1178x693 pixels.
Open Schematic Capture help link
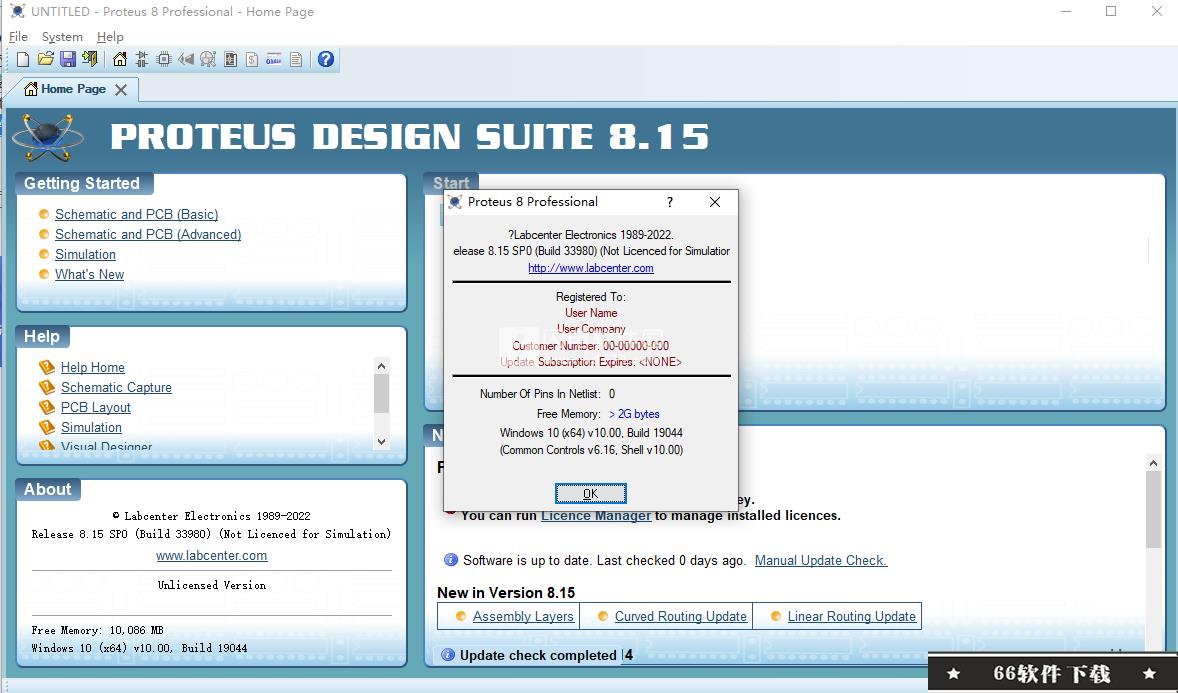tap(116, 387)
